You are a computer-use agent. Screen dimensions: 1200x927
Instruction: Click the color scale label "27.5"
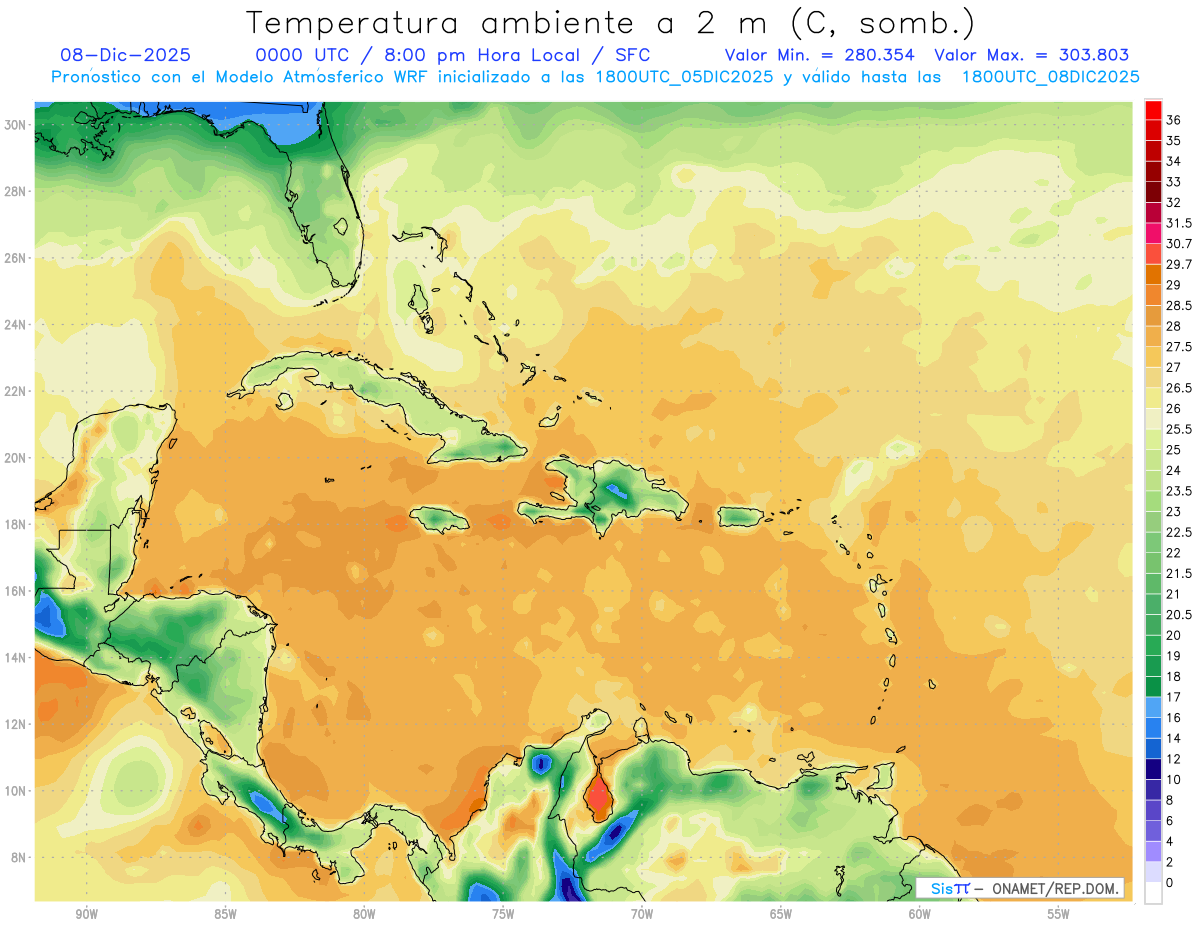coord(1179,347)
